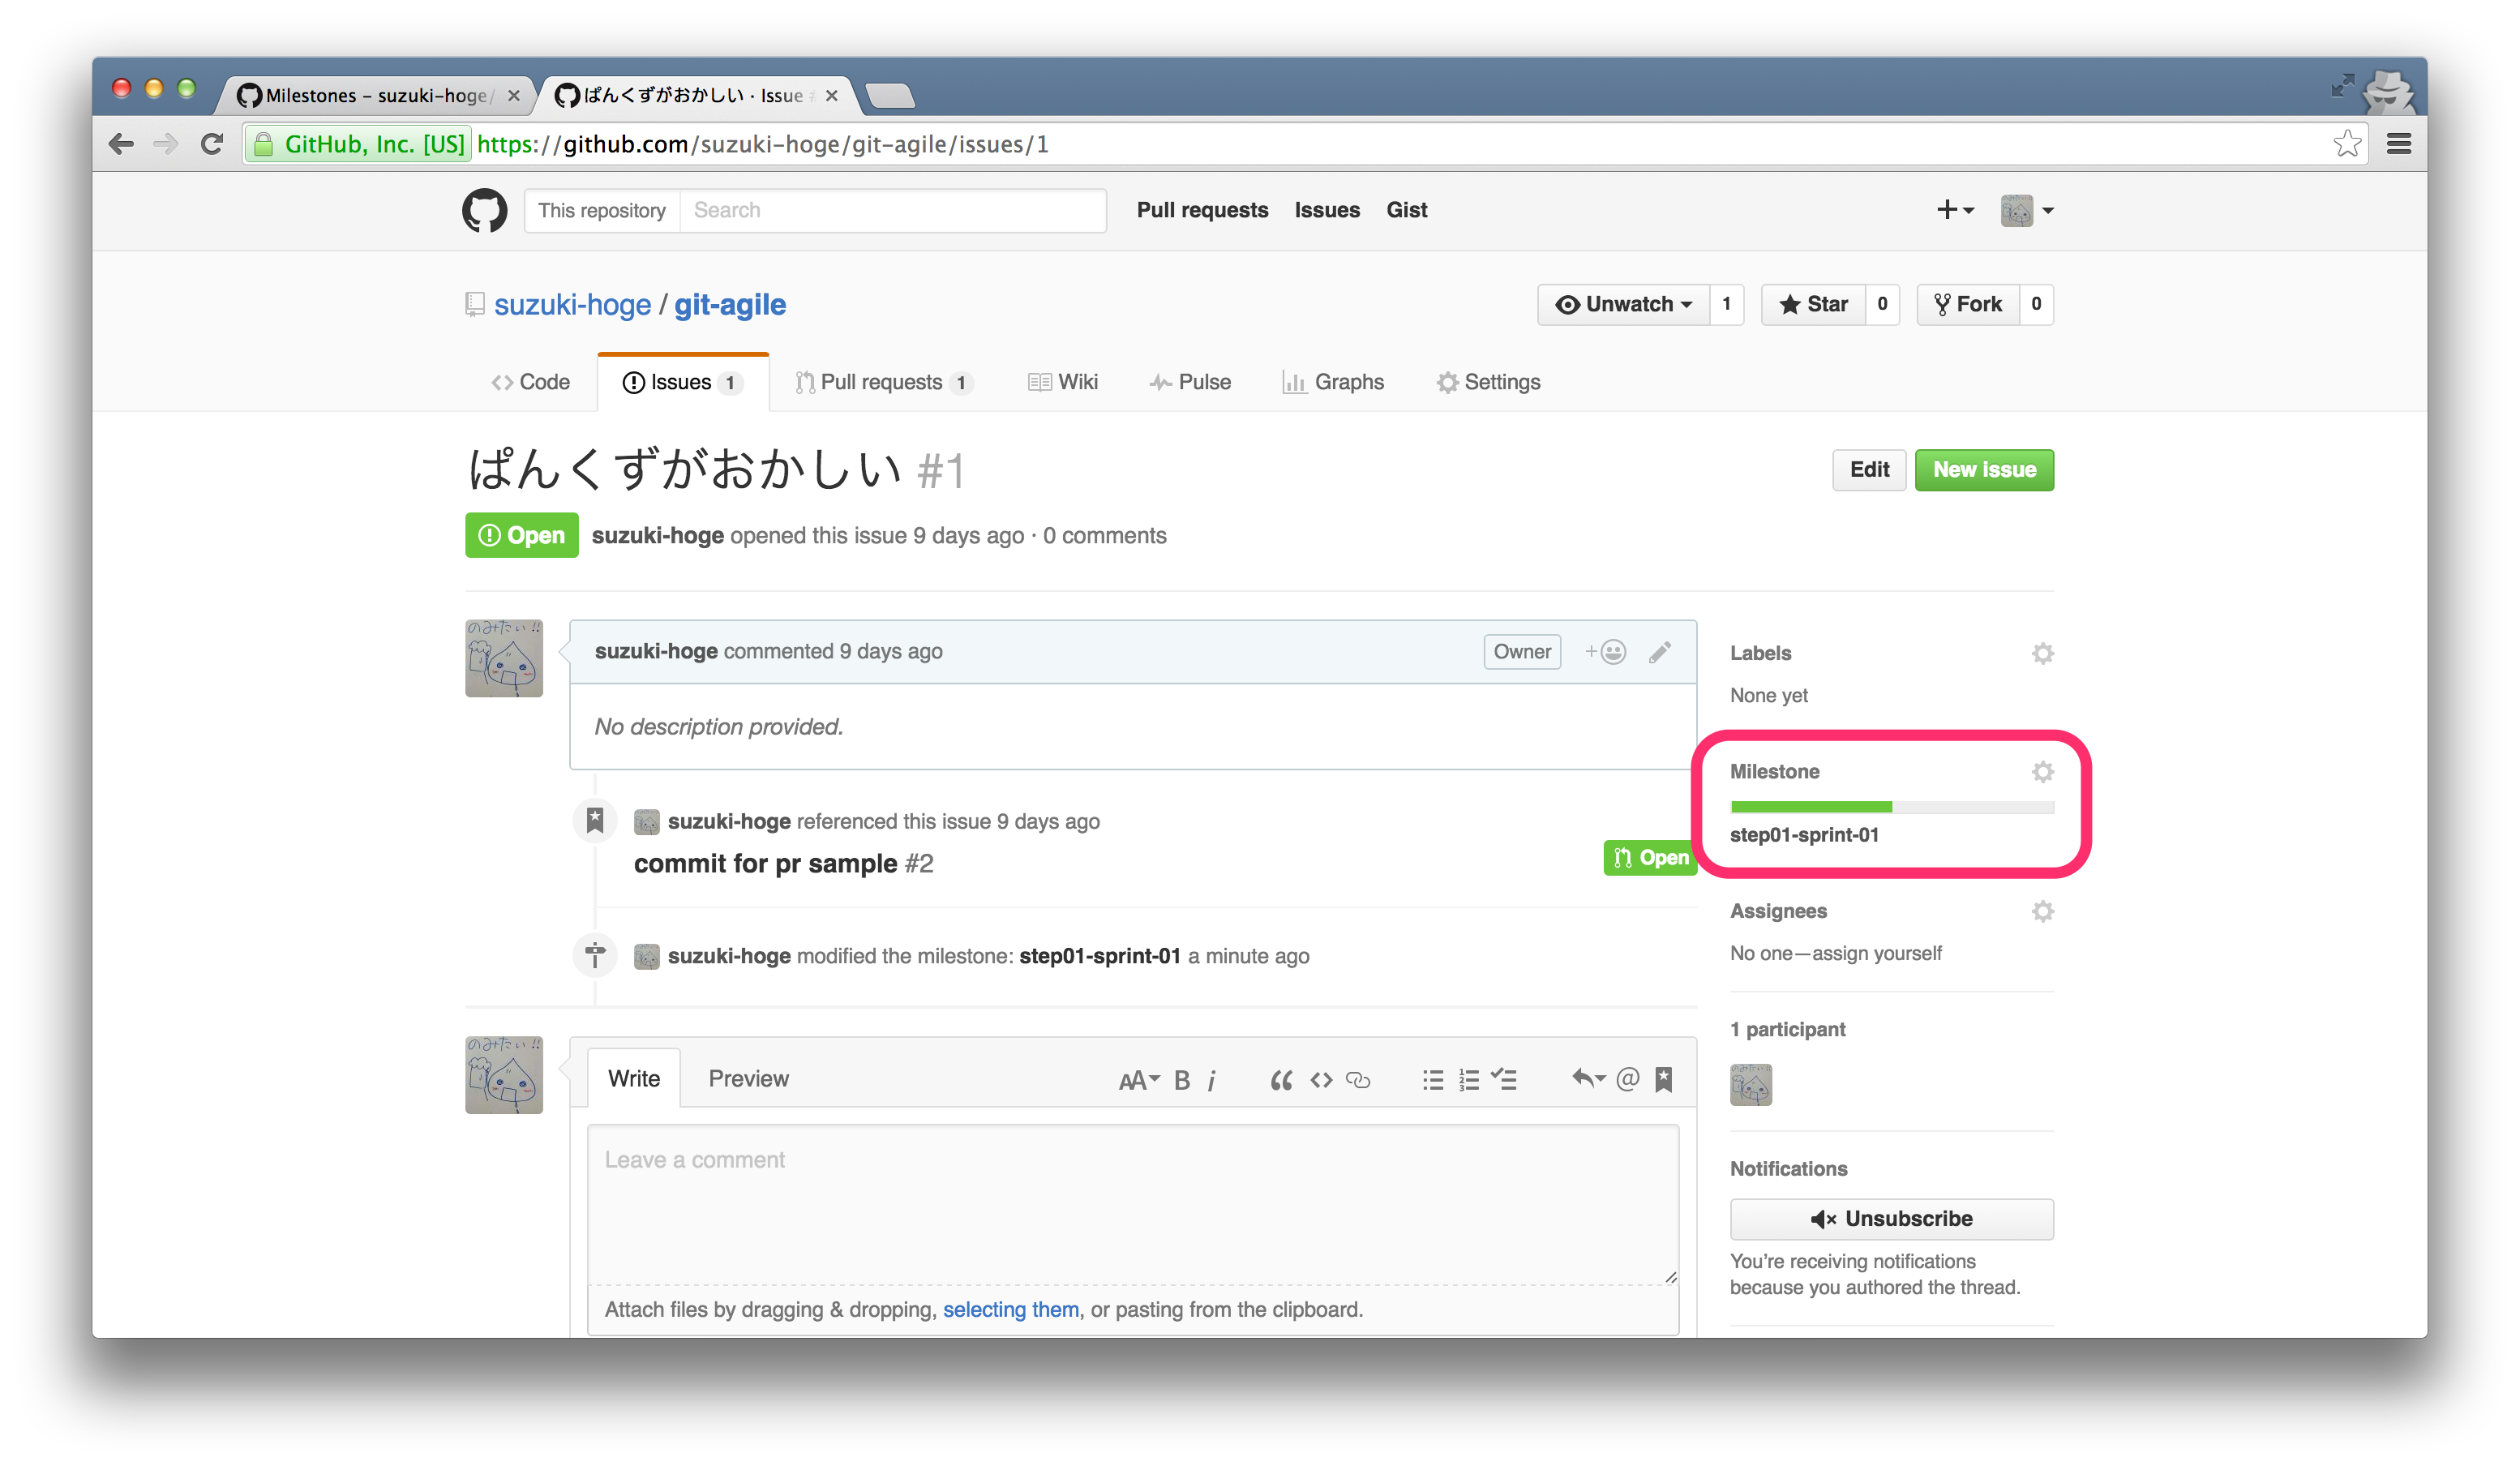Switch to the Preview tab
Viewport: 2520px width, 1466px height.
[x=748, y=1078]
